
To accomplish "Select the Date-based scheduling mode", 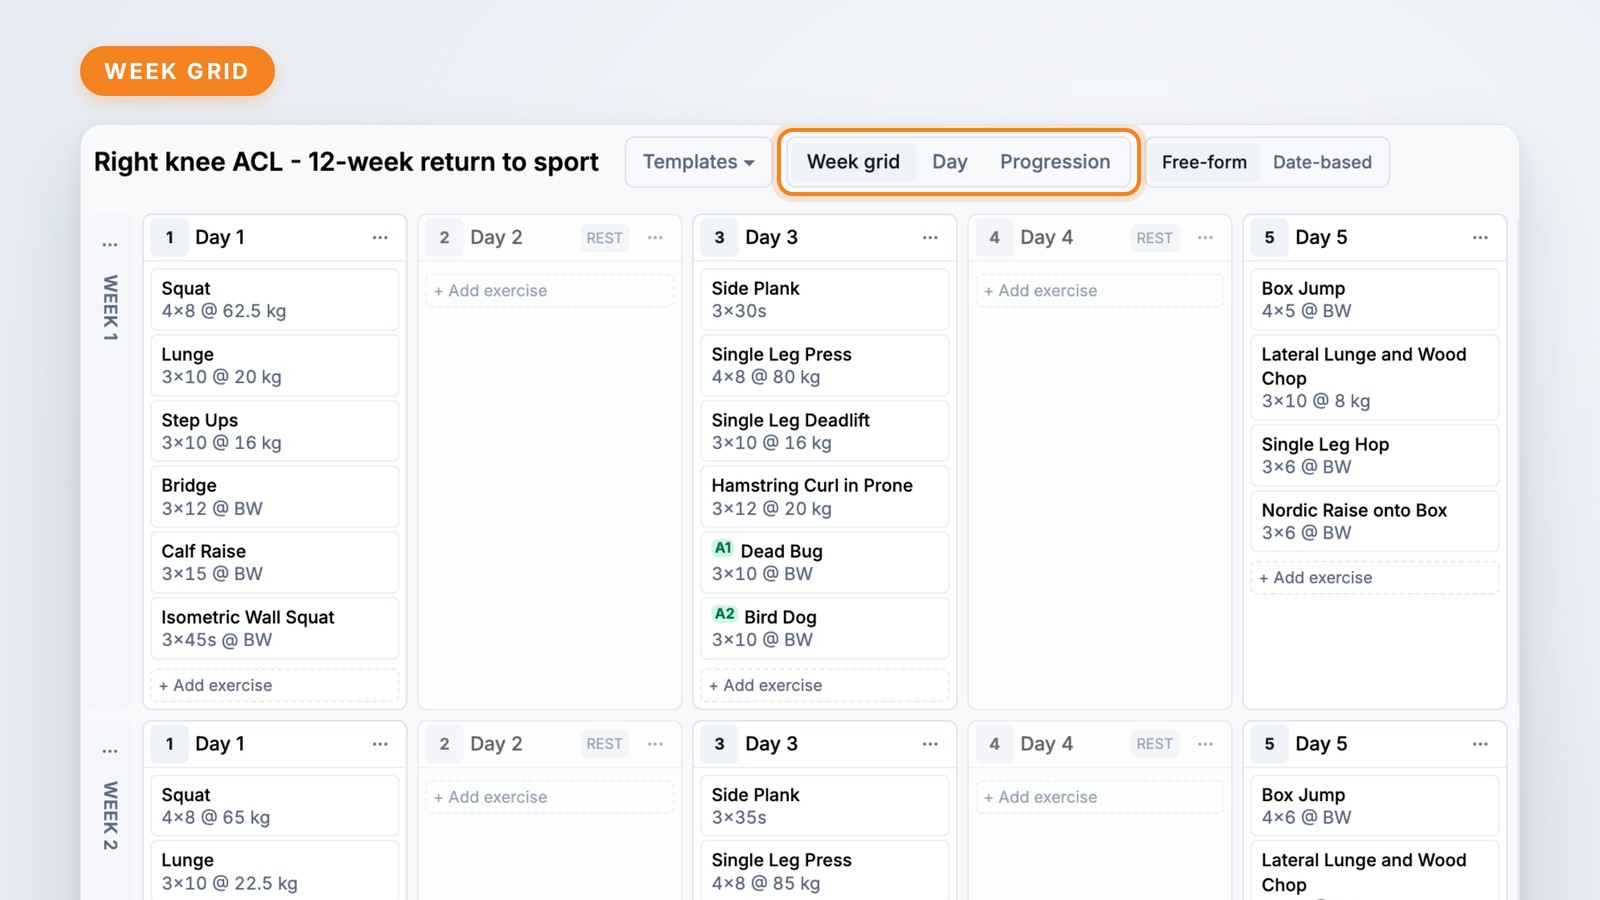I will [1322, 162].
